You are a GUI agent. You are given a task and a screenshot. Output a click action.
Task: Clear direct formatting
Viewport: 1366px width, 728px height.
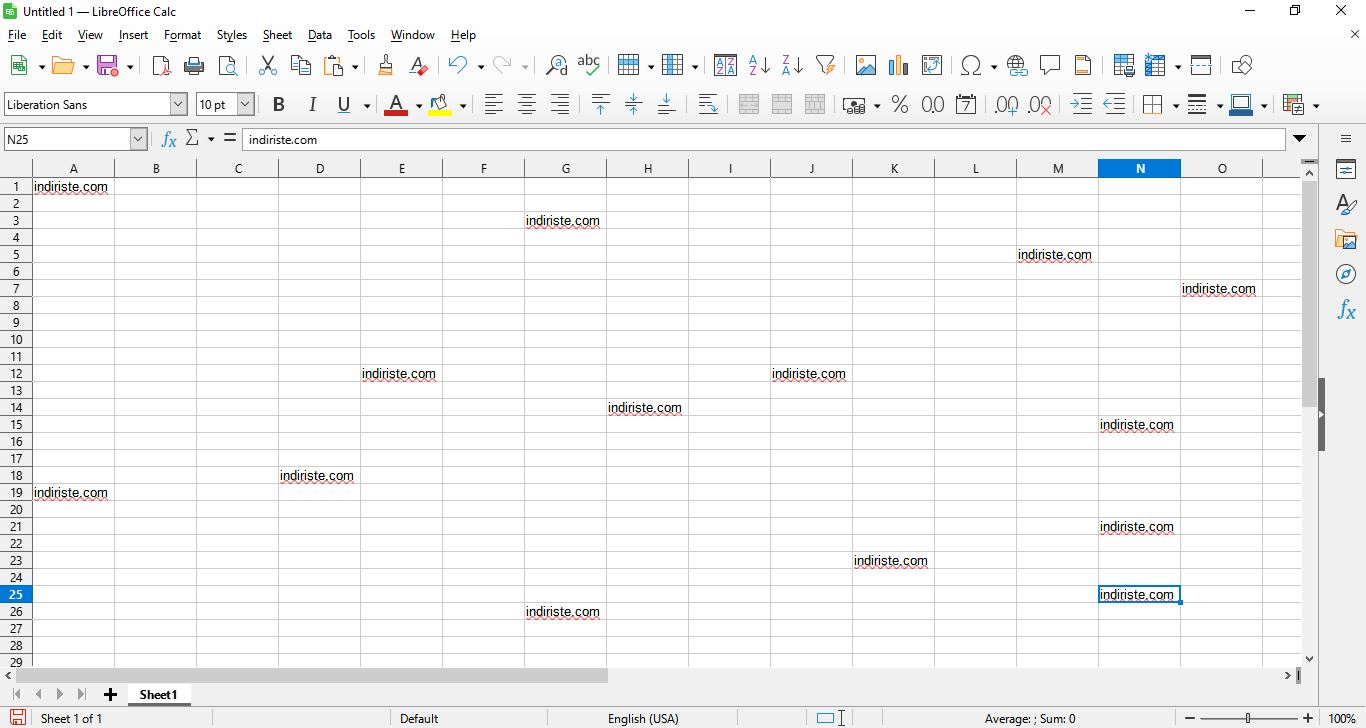[x=419, y=66]
